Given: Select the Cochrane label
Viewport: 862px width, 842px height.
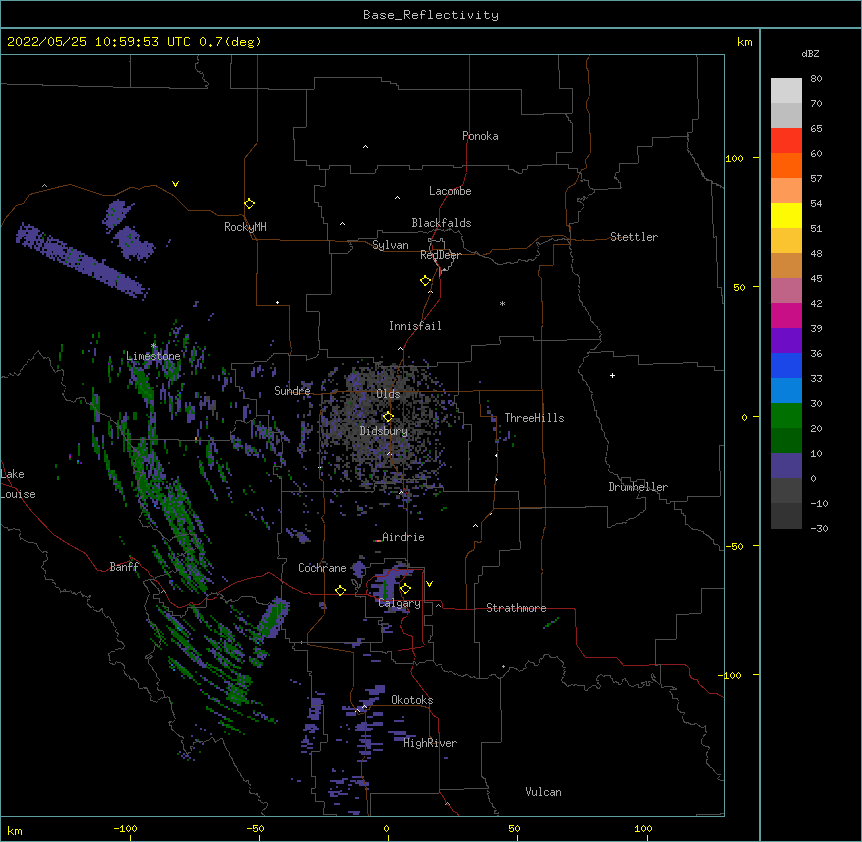Looking at the screenshot, I should 322,568.
